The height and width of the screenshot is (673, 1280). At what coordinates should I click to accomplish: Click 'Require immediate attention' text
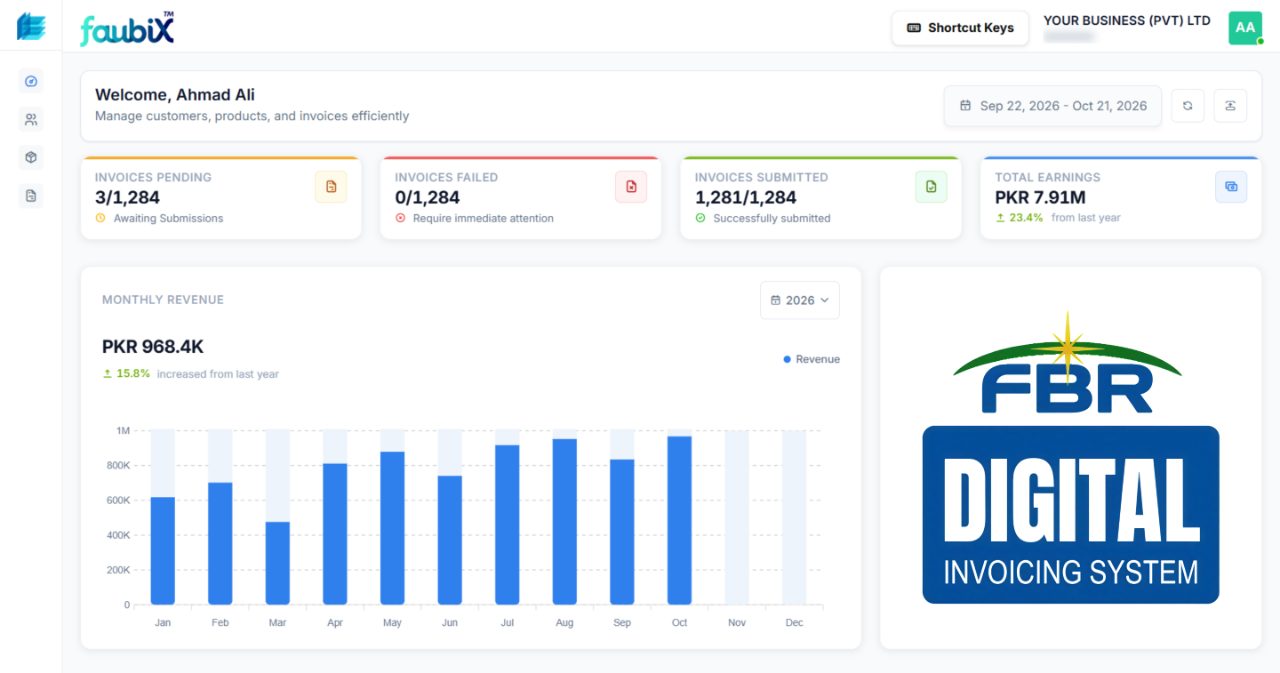tap(483, 218)
